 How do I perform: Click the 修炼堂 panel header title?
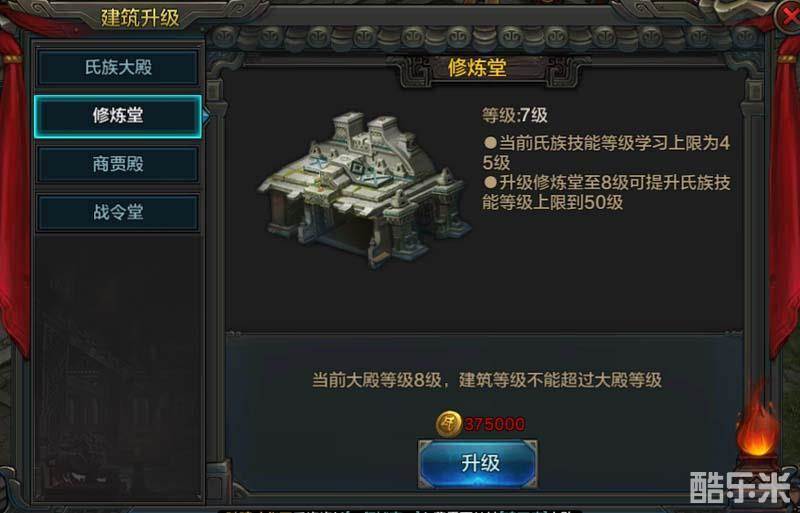click(x=477, y=68)
